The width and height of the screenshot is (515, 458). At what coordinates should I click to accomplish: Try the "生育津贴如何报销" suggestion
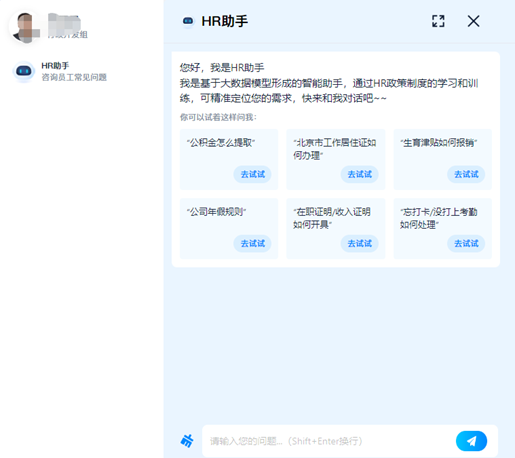pyautogui.click(x=466, y=174)
